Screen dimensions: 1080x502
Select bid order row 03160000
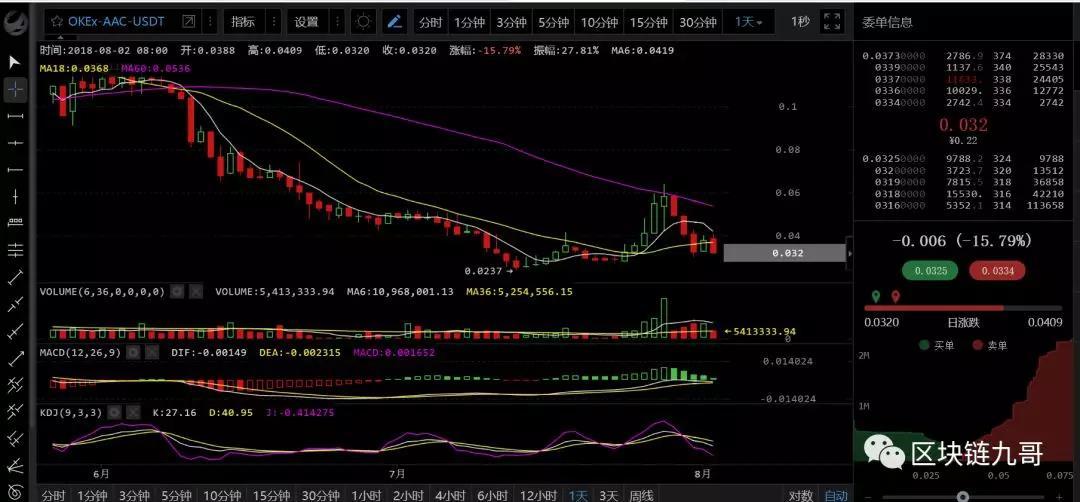pos(963,205)
